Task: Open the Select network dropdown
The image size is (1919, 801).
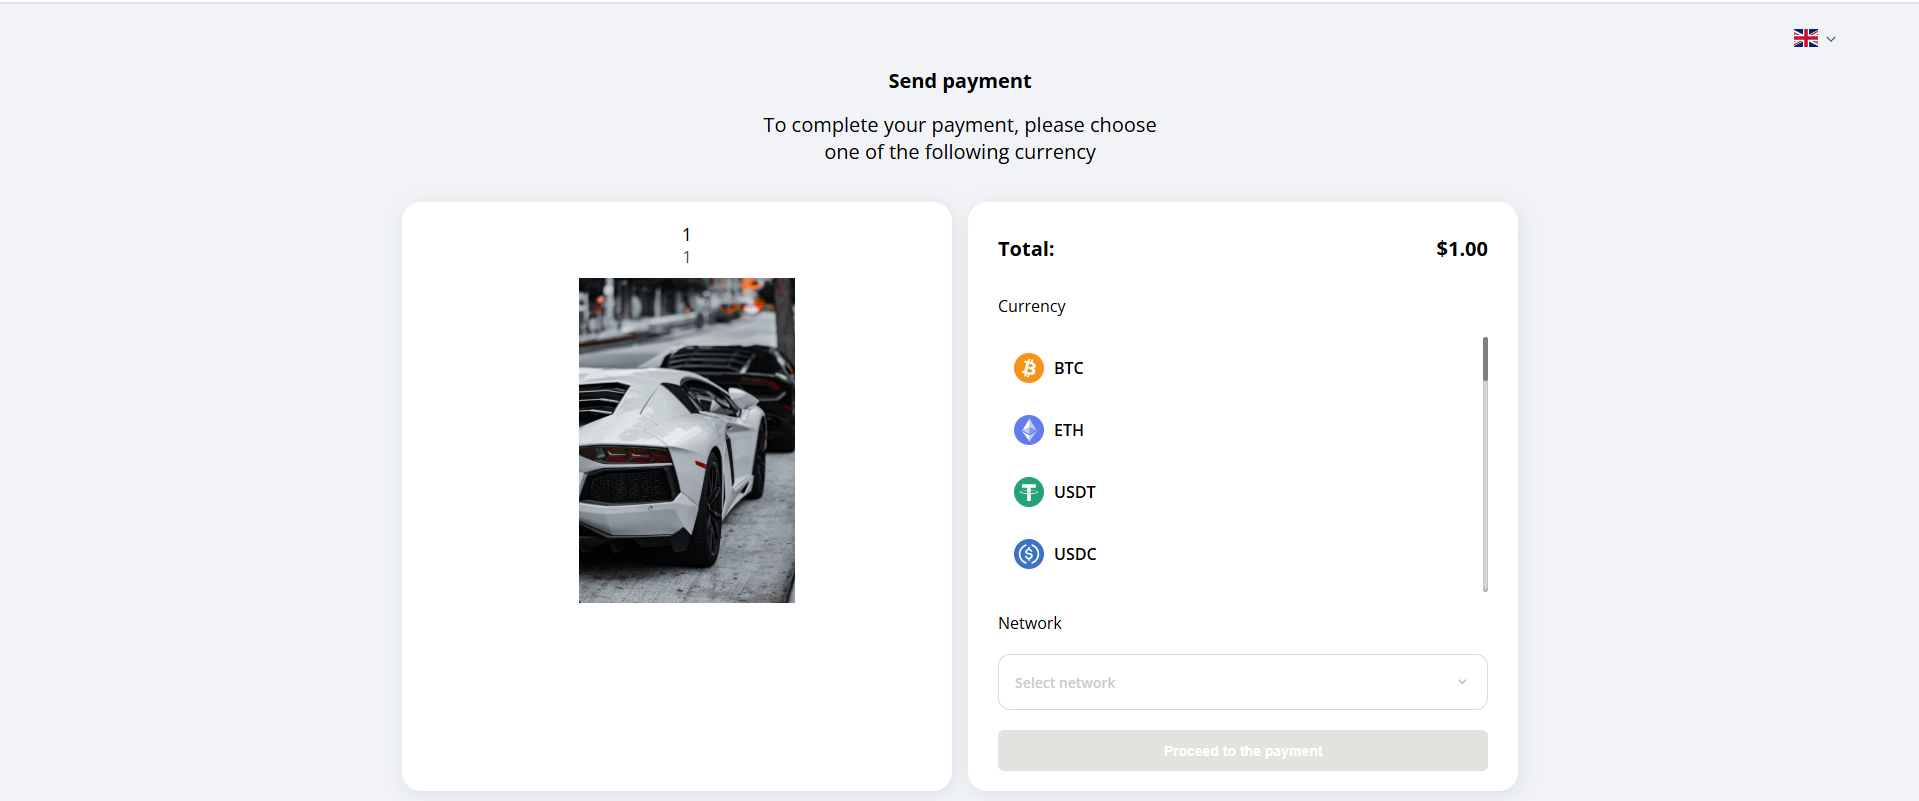Action: 1242,682
